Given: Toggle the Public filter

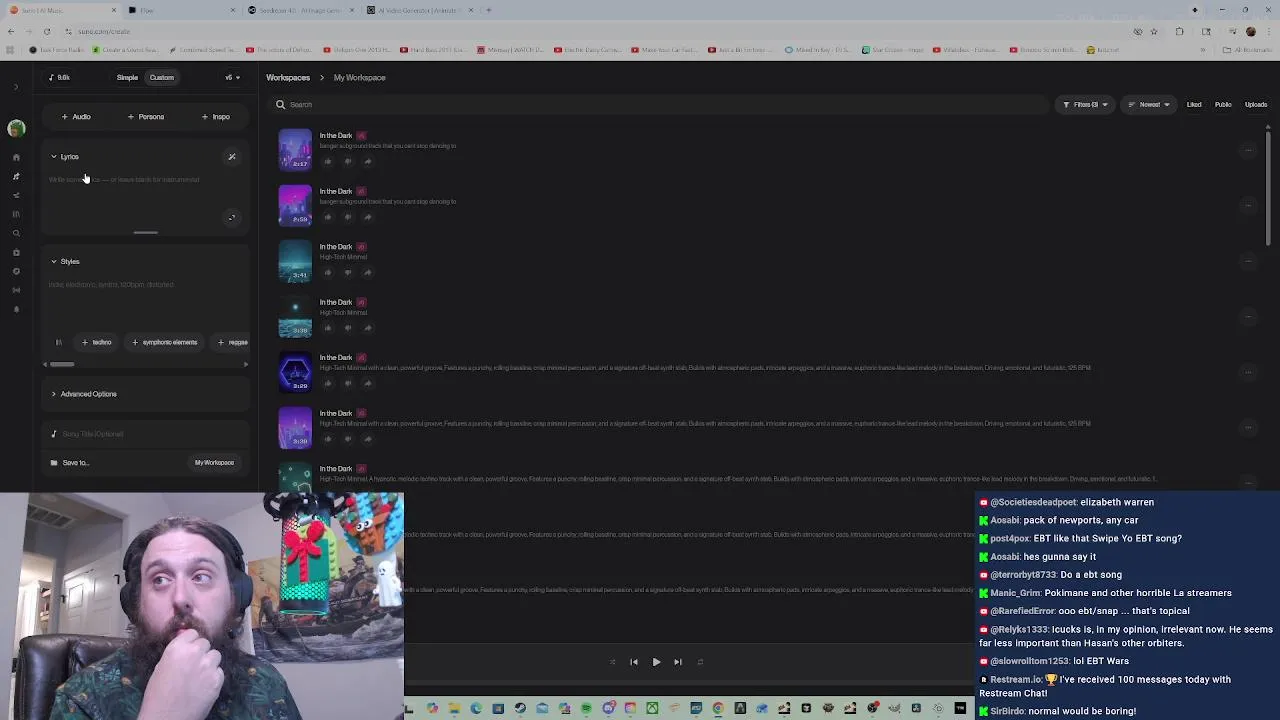Looking at the screenshot, I should (x=1223, y=104).
